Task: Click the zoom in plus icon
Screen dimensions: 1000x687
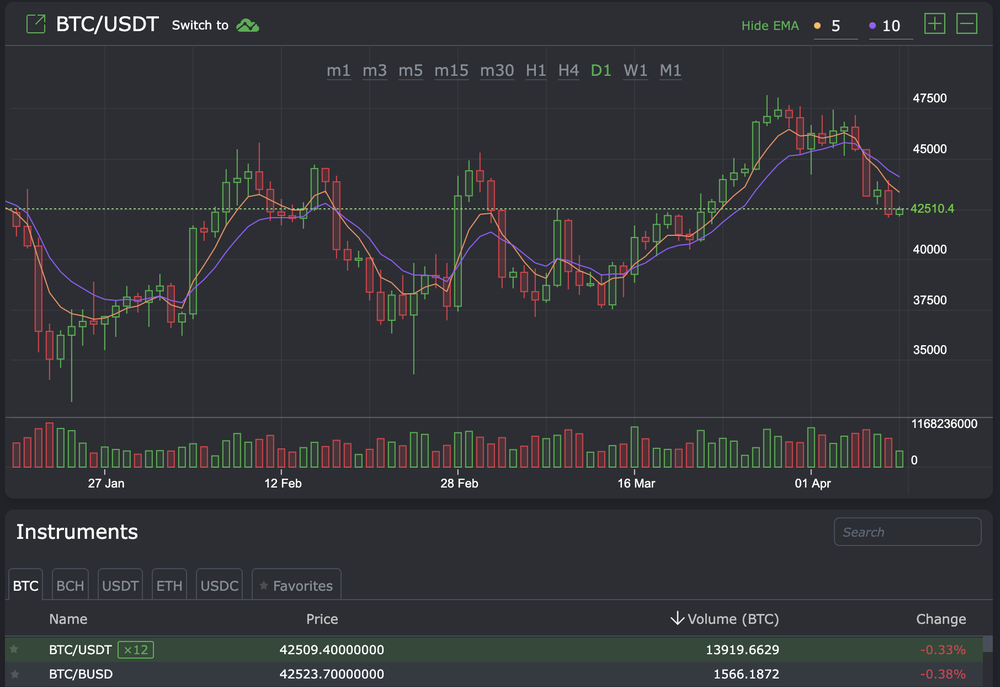Action: point(934,24)
